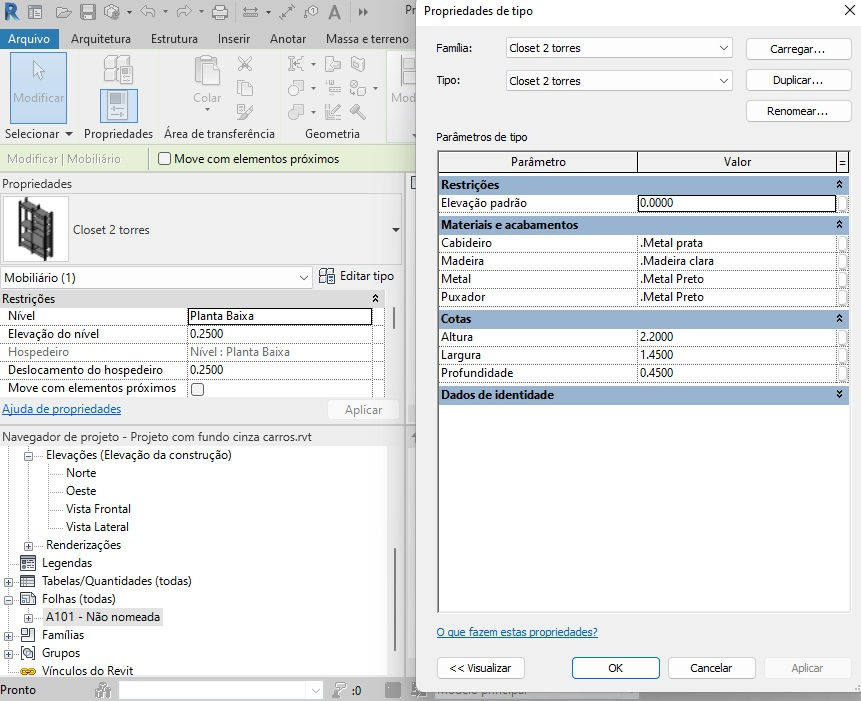Switch to the Inserir ribbon tab

(x=234, y=39)
